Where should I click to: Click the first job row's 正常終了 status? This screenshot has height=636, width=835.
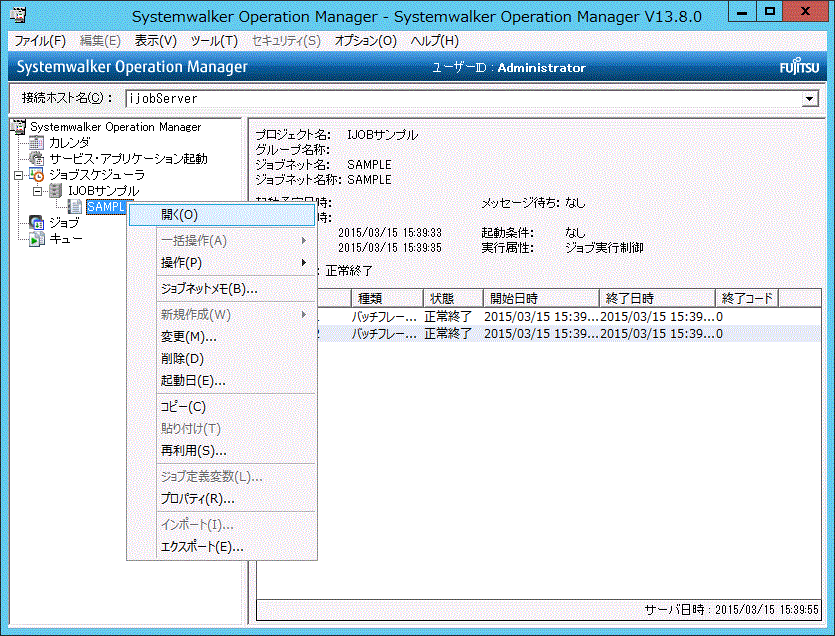pos(448,317)
